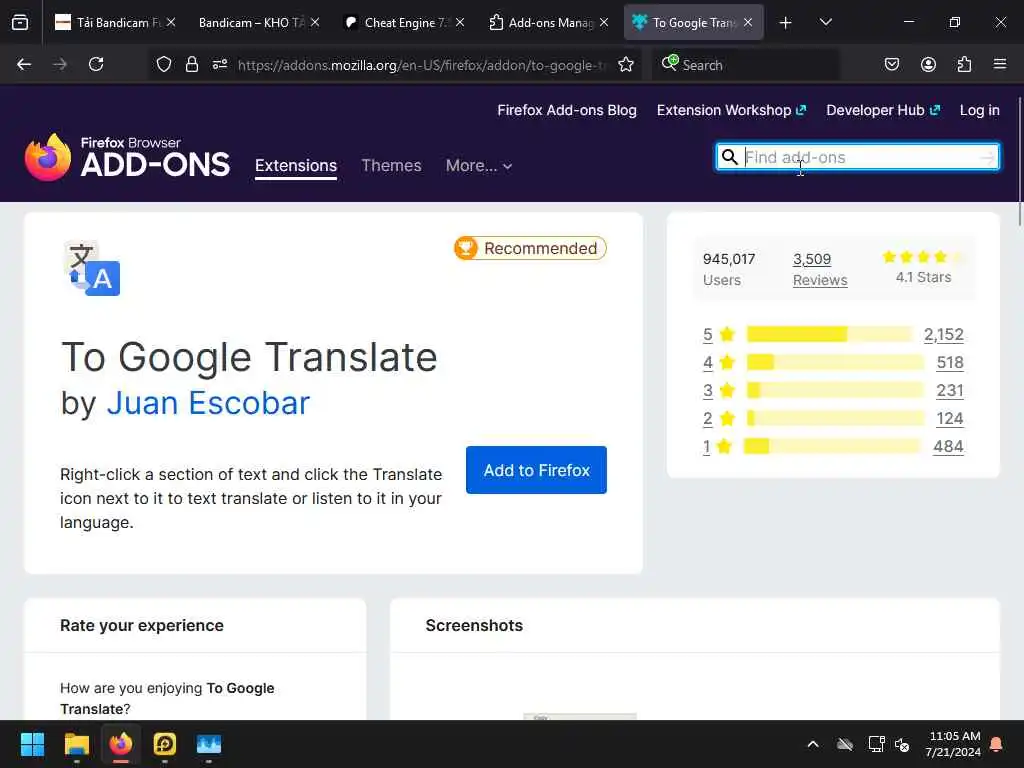Click the URL address bar
Viewport: 1024px width, 768px height.
tap(421, 65)
